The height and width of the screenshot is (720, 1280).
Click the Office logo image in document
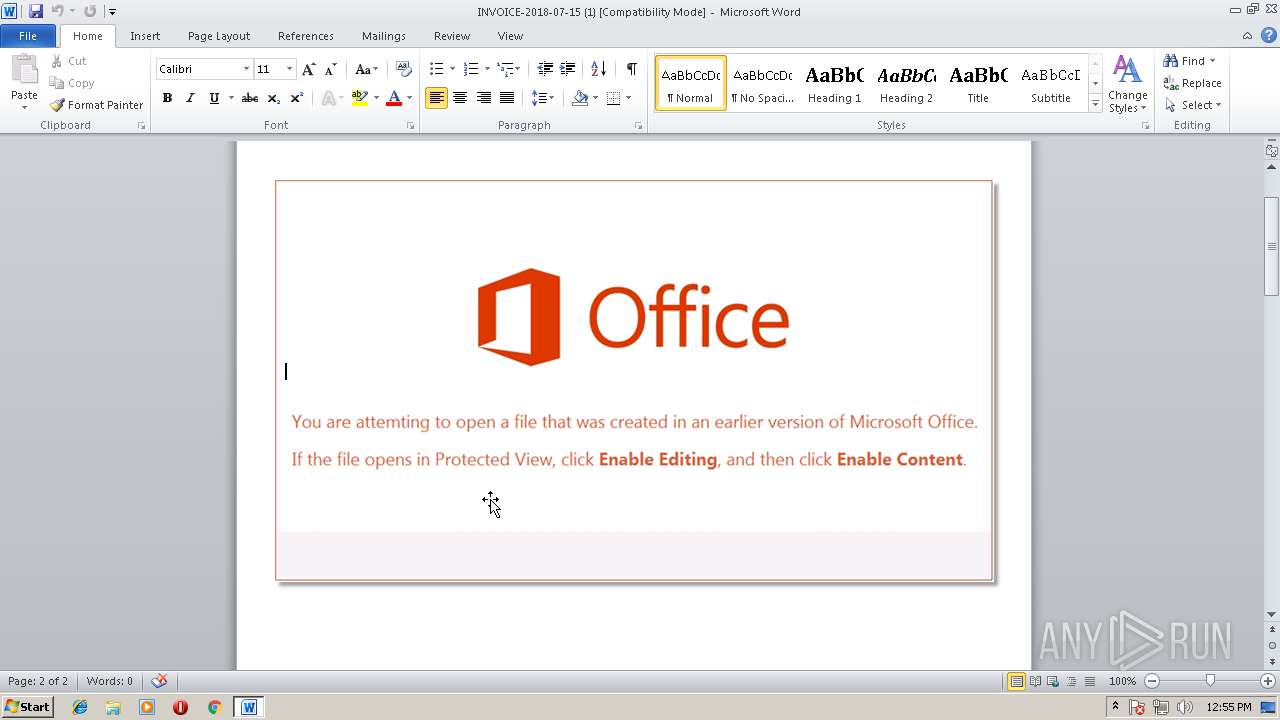click(634, 317)
